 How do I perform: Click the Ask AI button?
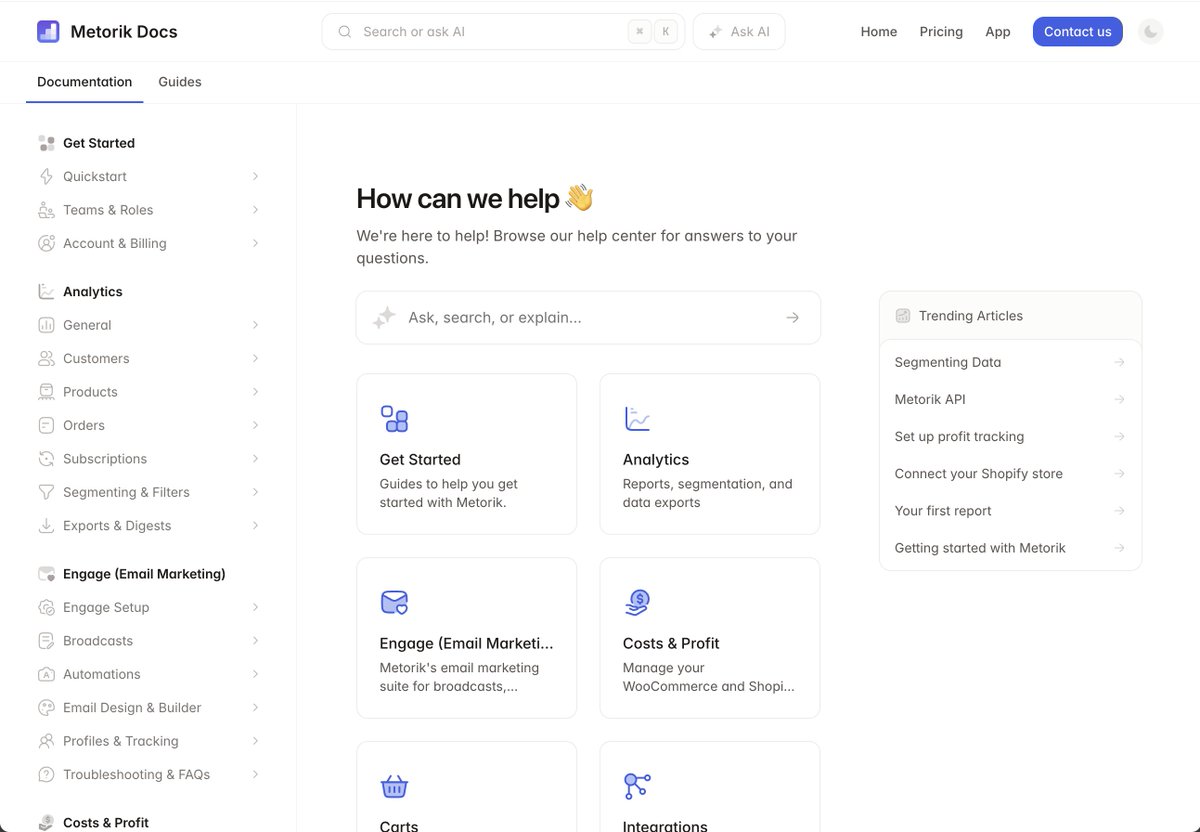[739, 32]
